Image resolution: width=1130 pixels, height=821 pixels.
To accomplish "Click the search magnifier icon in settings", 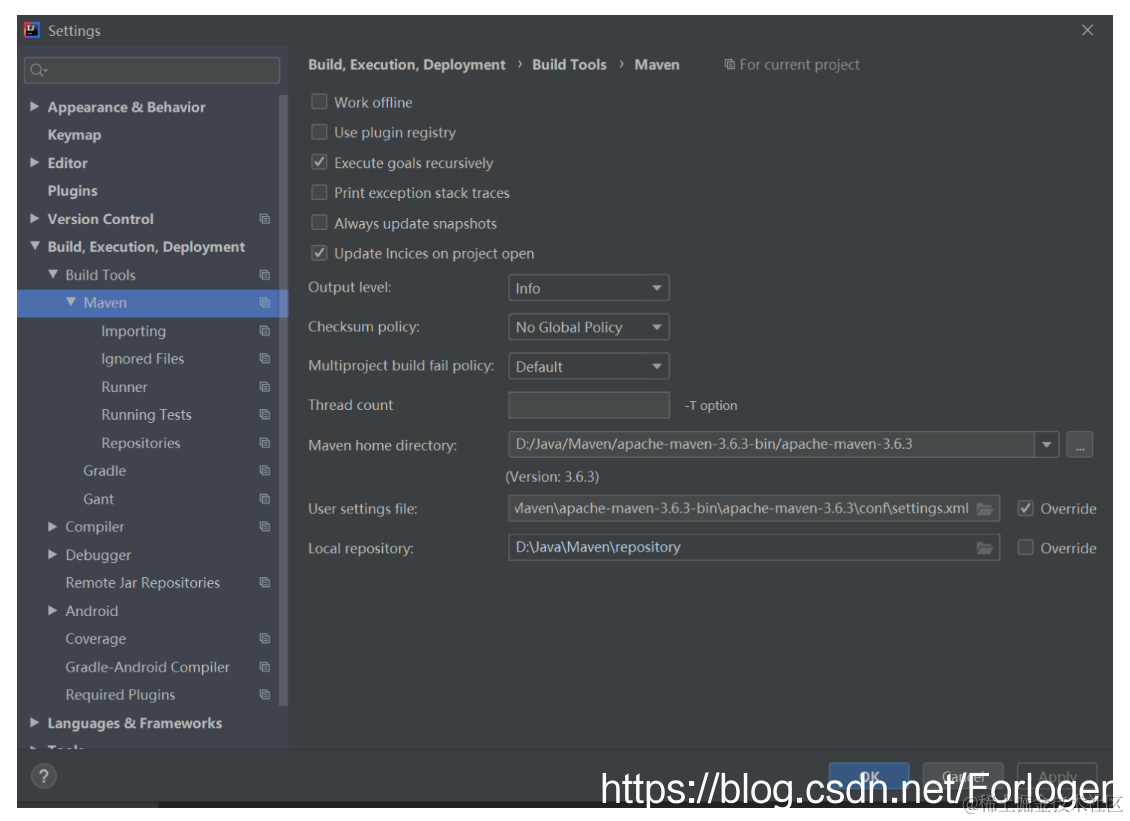I will (37, 70).
